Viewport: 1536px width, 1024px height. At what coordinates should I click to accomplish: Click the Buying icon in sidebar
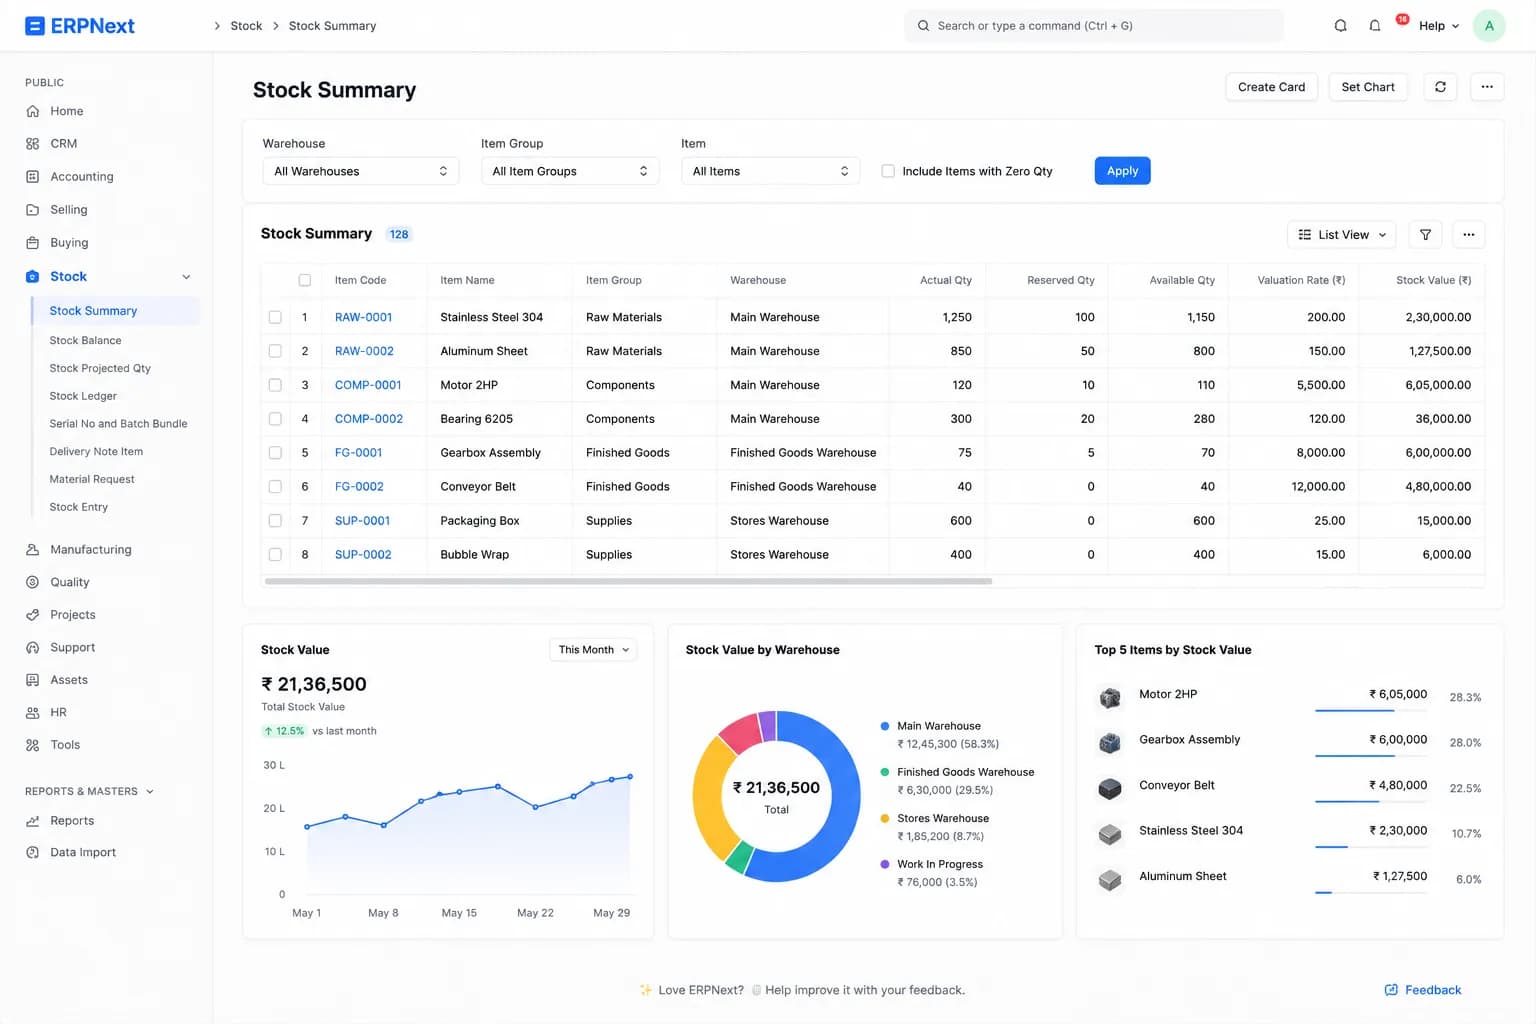coord(33,243)
